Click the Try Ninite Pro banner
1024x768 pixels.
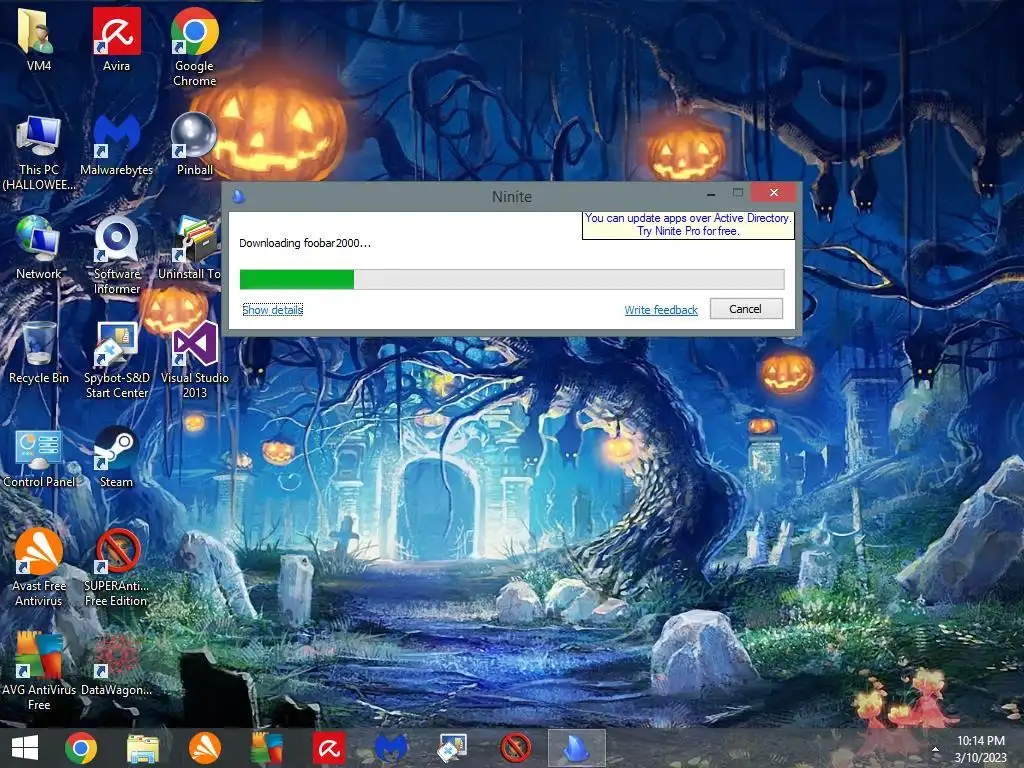tap(688, 225)
